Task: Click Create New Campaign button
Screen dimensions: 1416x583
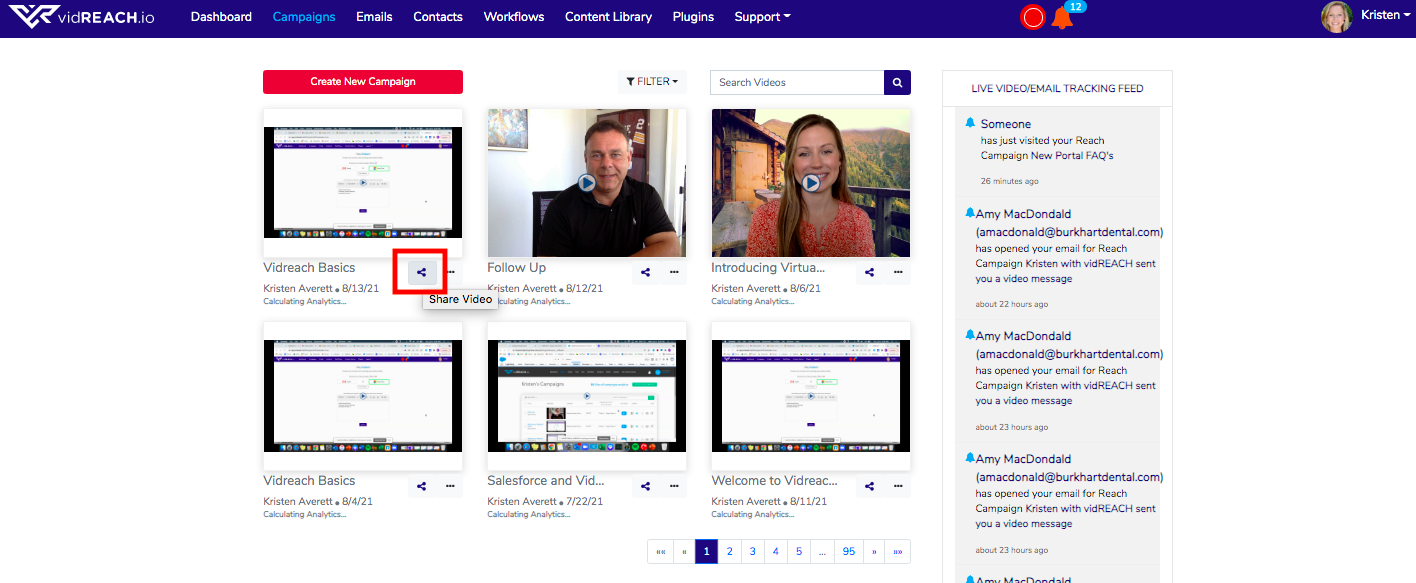Action: coord(363,82)
